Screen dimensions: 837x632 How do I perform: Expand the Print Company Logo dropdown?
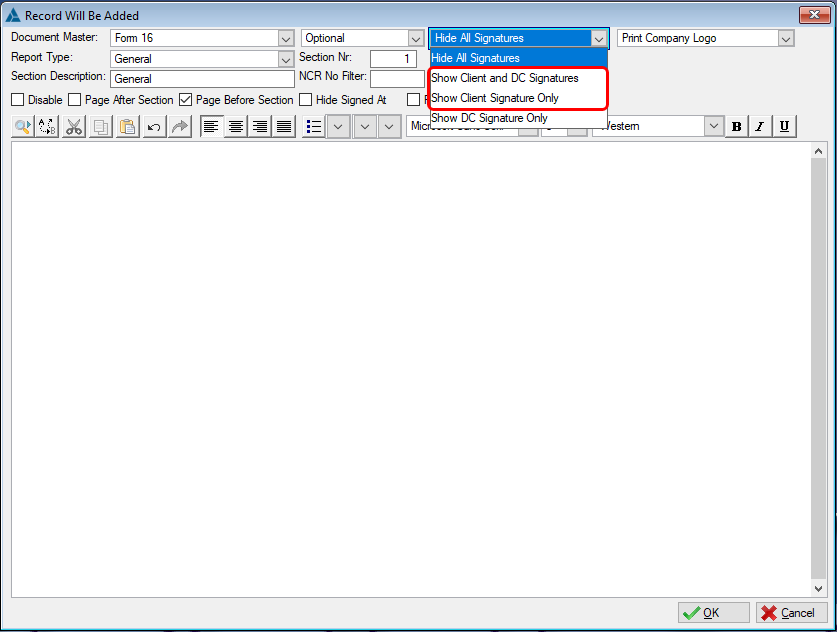[x=785, y=39]
